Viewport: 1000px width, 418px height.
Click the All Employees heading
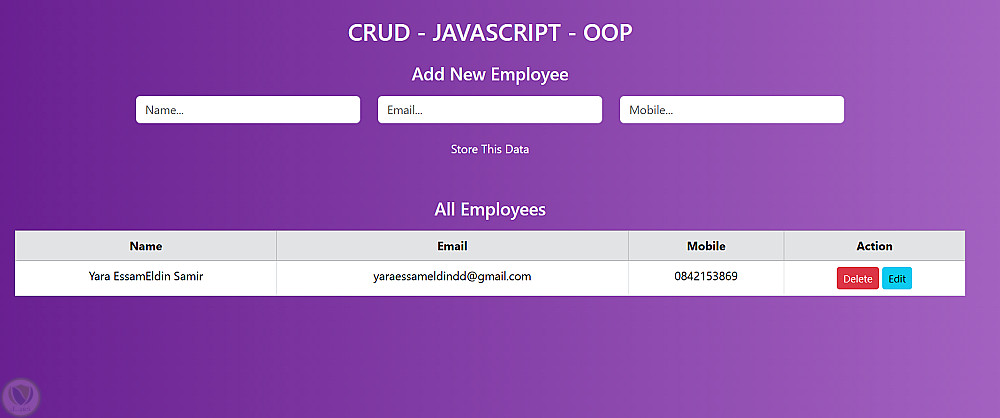[490, 209]
